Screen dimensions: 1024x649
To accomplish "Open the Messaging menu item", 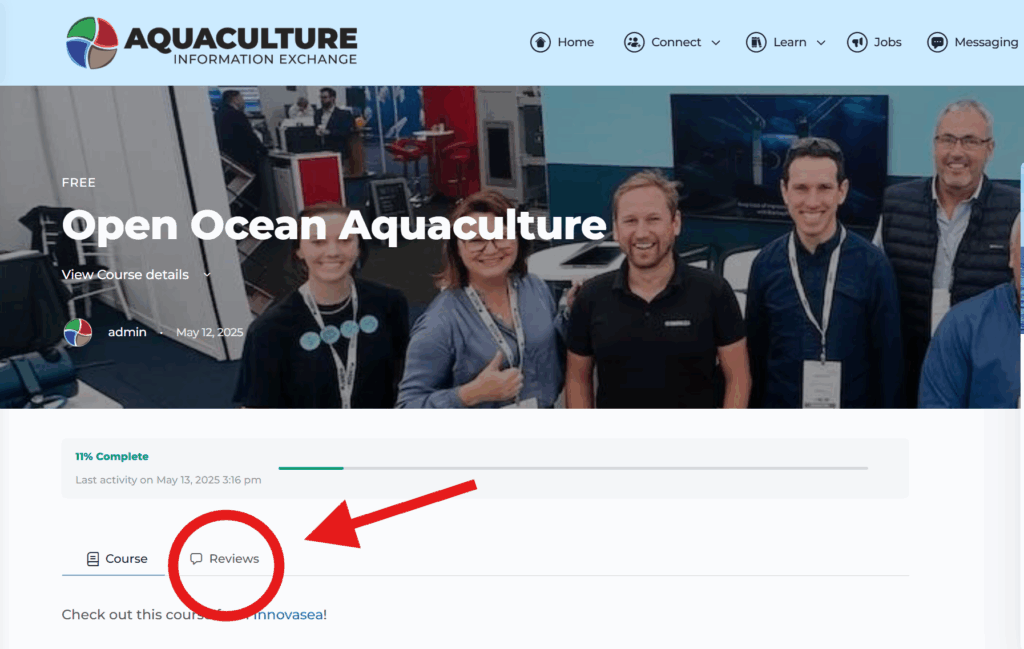I will pyautogui.click(x=972, y=42).
